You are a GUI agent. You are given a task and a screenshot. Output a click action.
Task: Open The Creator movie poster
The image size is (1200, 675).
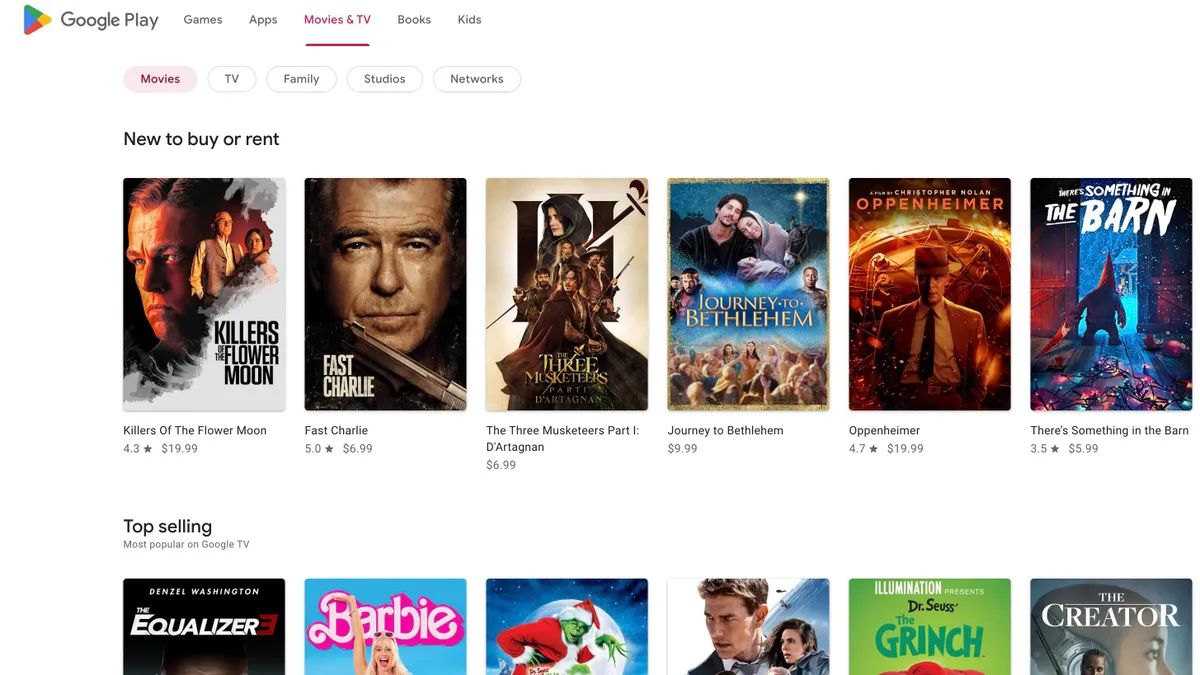1111,627
